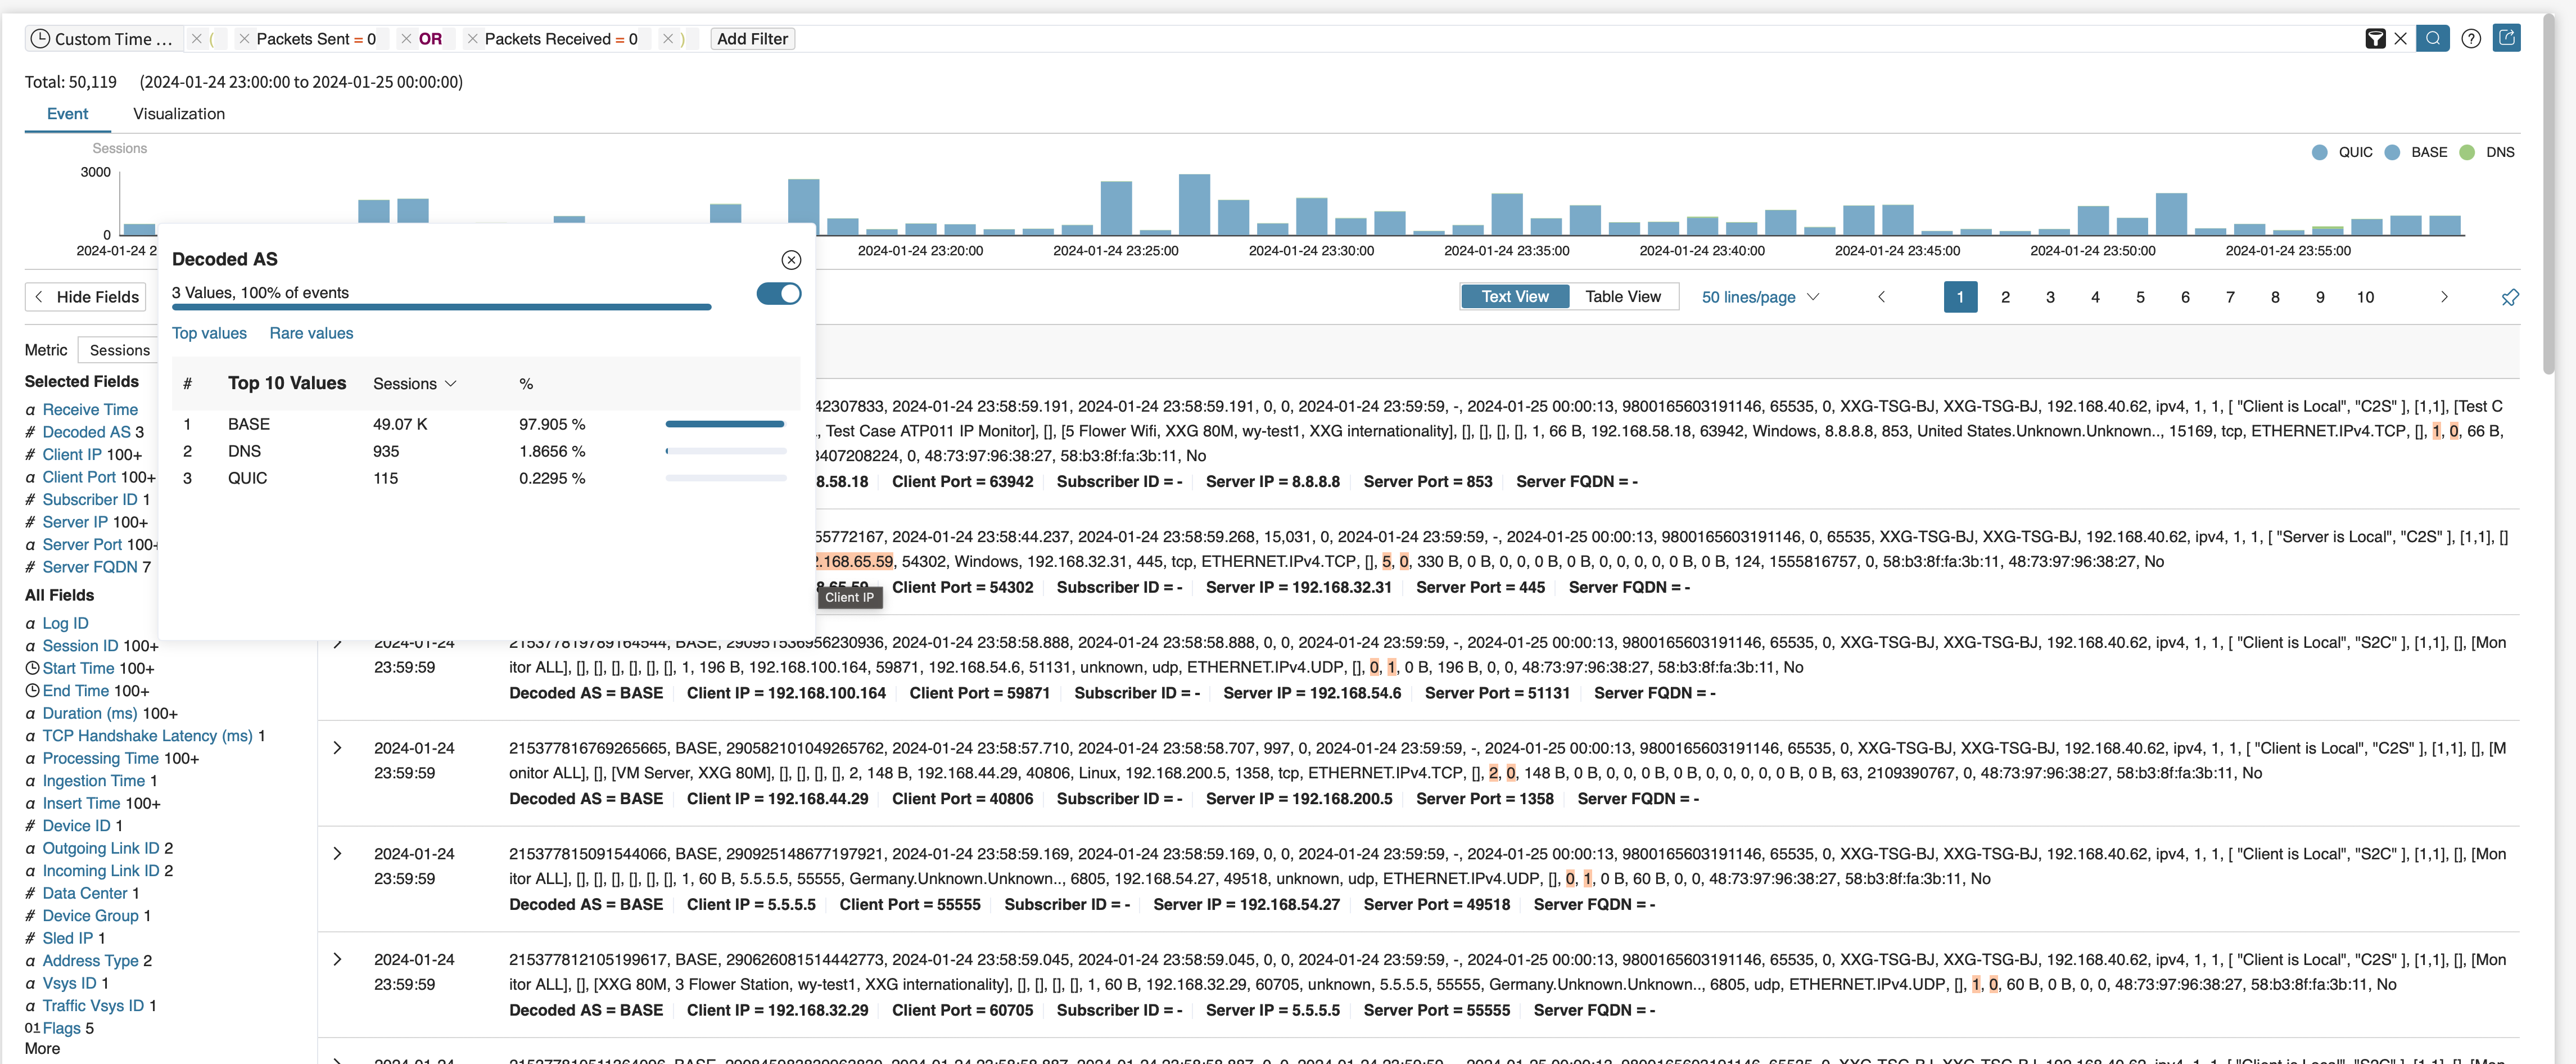Image resolution: width=2576 pixels, height=1064 pixels.
Task: Go to page 5 of results
Action: (2140, 297)
